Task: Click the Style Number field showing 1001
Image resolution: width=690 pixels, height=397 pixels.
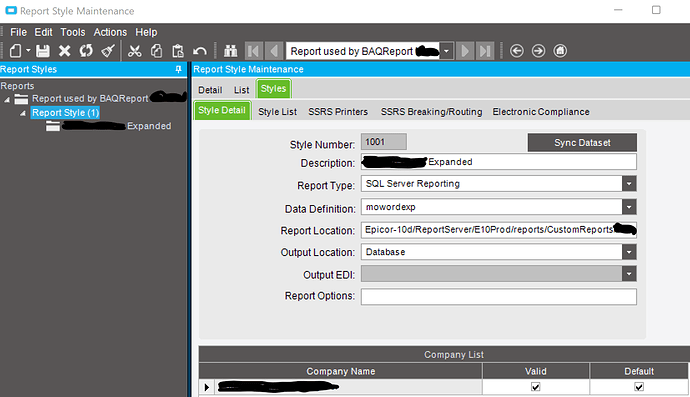Action: point(384,142)
